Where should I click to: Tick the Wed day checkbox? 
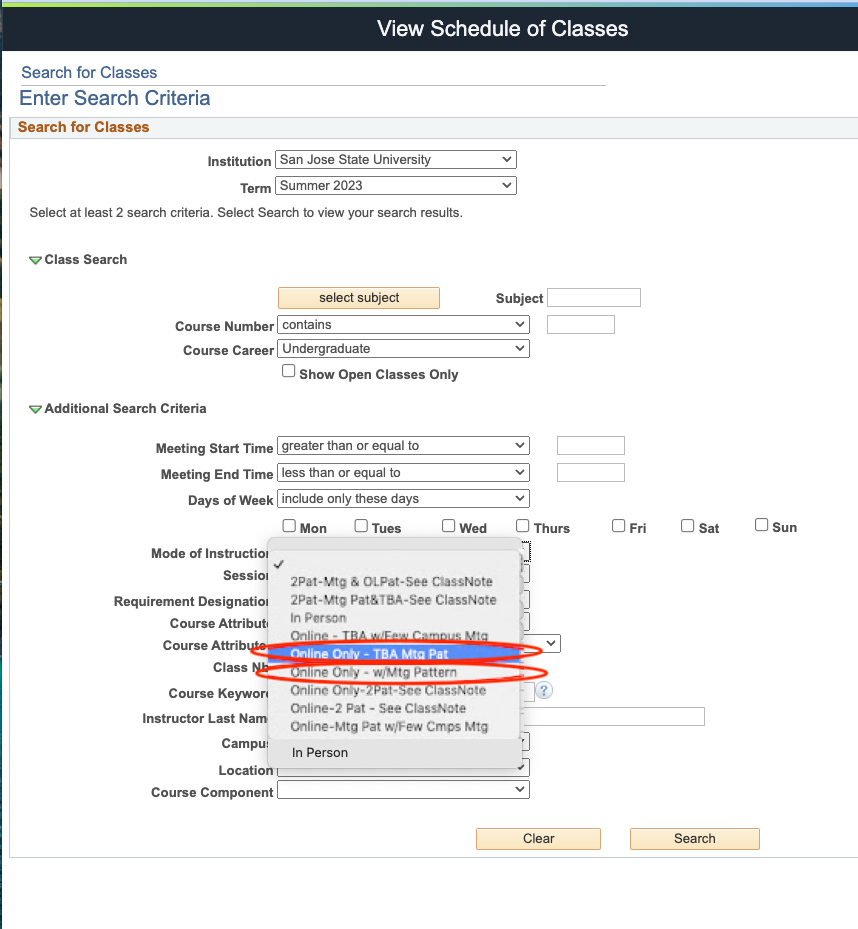[x=449, y=526]
